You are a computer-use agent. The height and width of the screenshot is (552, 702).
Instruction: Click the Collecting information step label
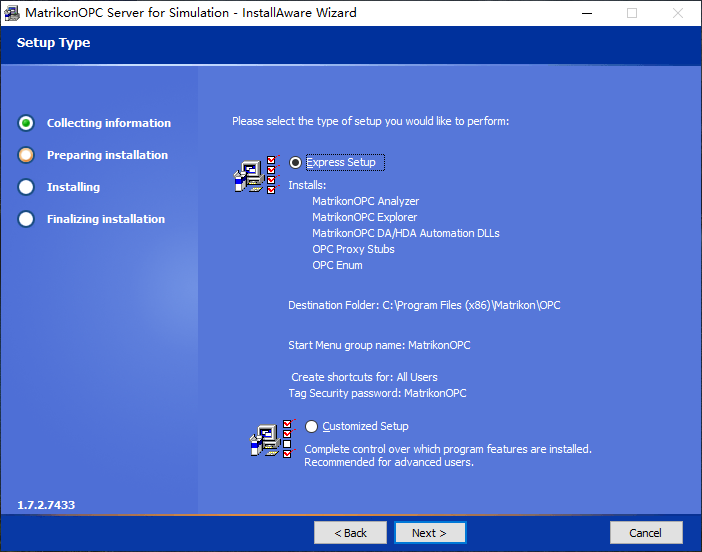[x=109, y=123]
